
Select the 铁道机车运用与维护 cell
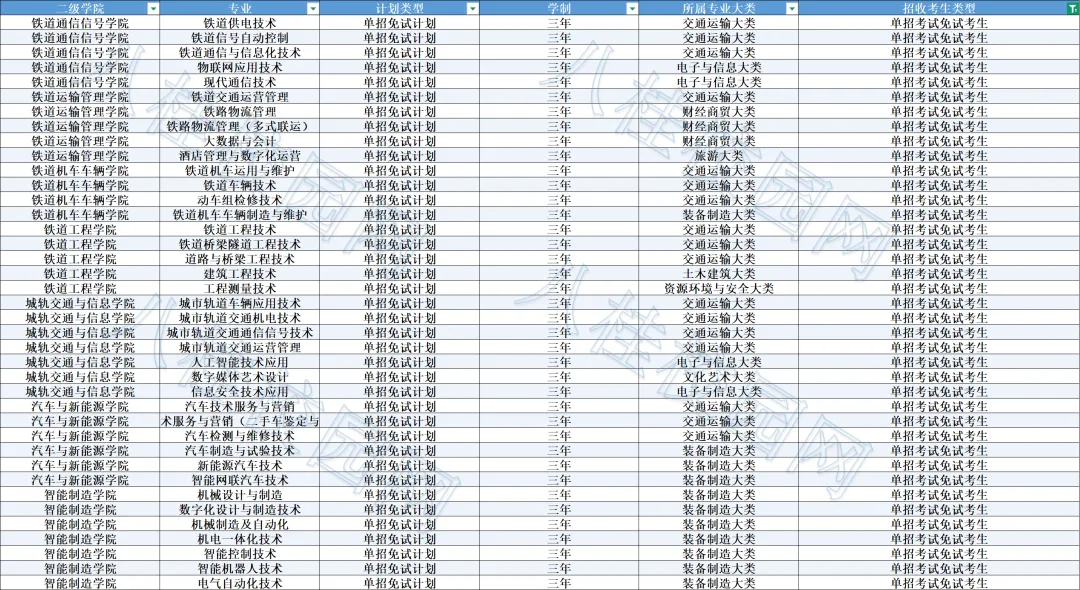[240, 171]
